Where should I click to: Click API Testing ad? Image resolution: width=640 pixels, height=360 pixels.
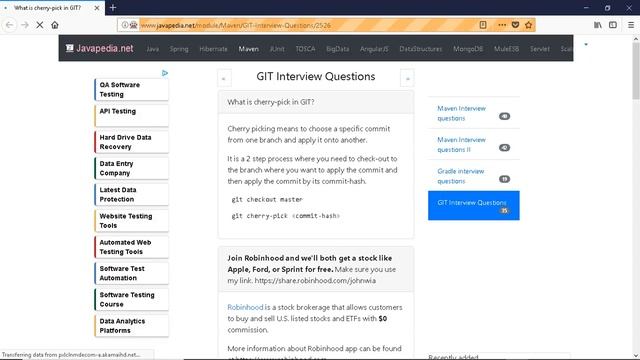click(x=131, y=116)
